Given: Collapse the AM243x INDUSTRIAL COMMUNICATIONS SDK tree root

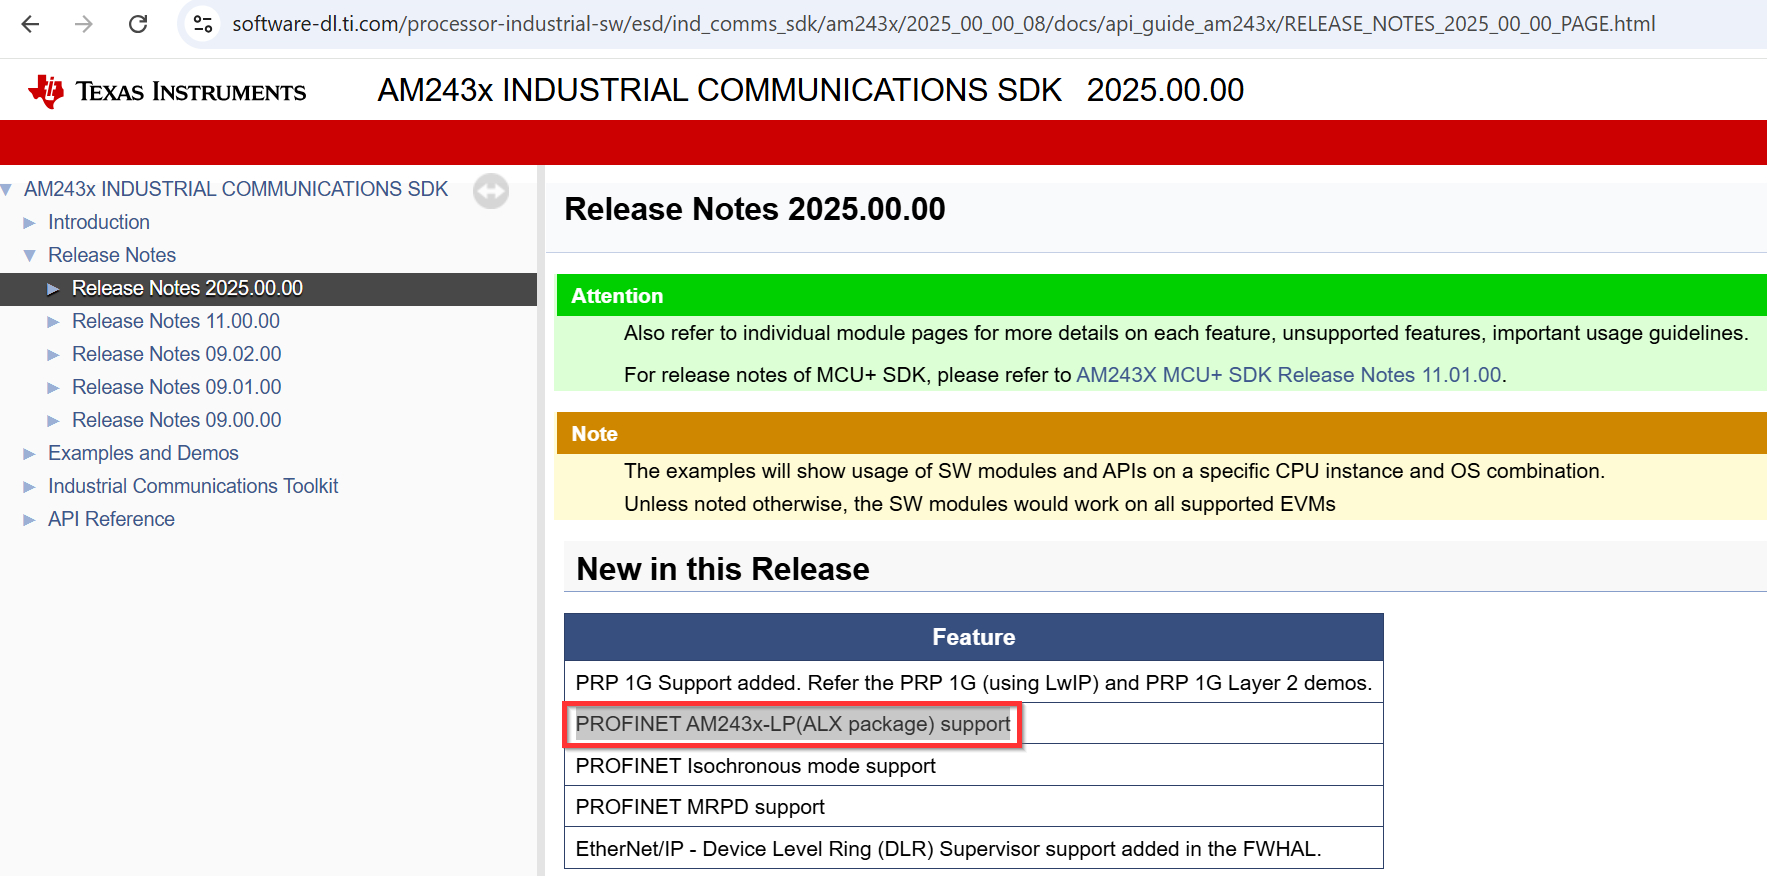Looking at the screenshot, I should pos(7,189).
